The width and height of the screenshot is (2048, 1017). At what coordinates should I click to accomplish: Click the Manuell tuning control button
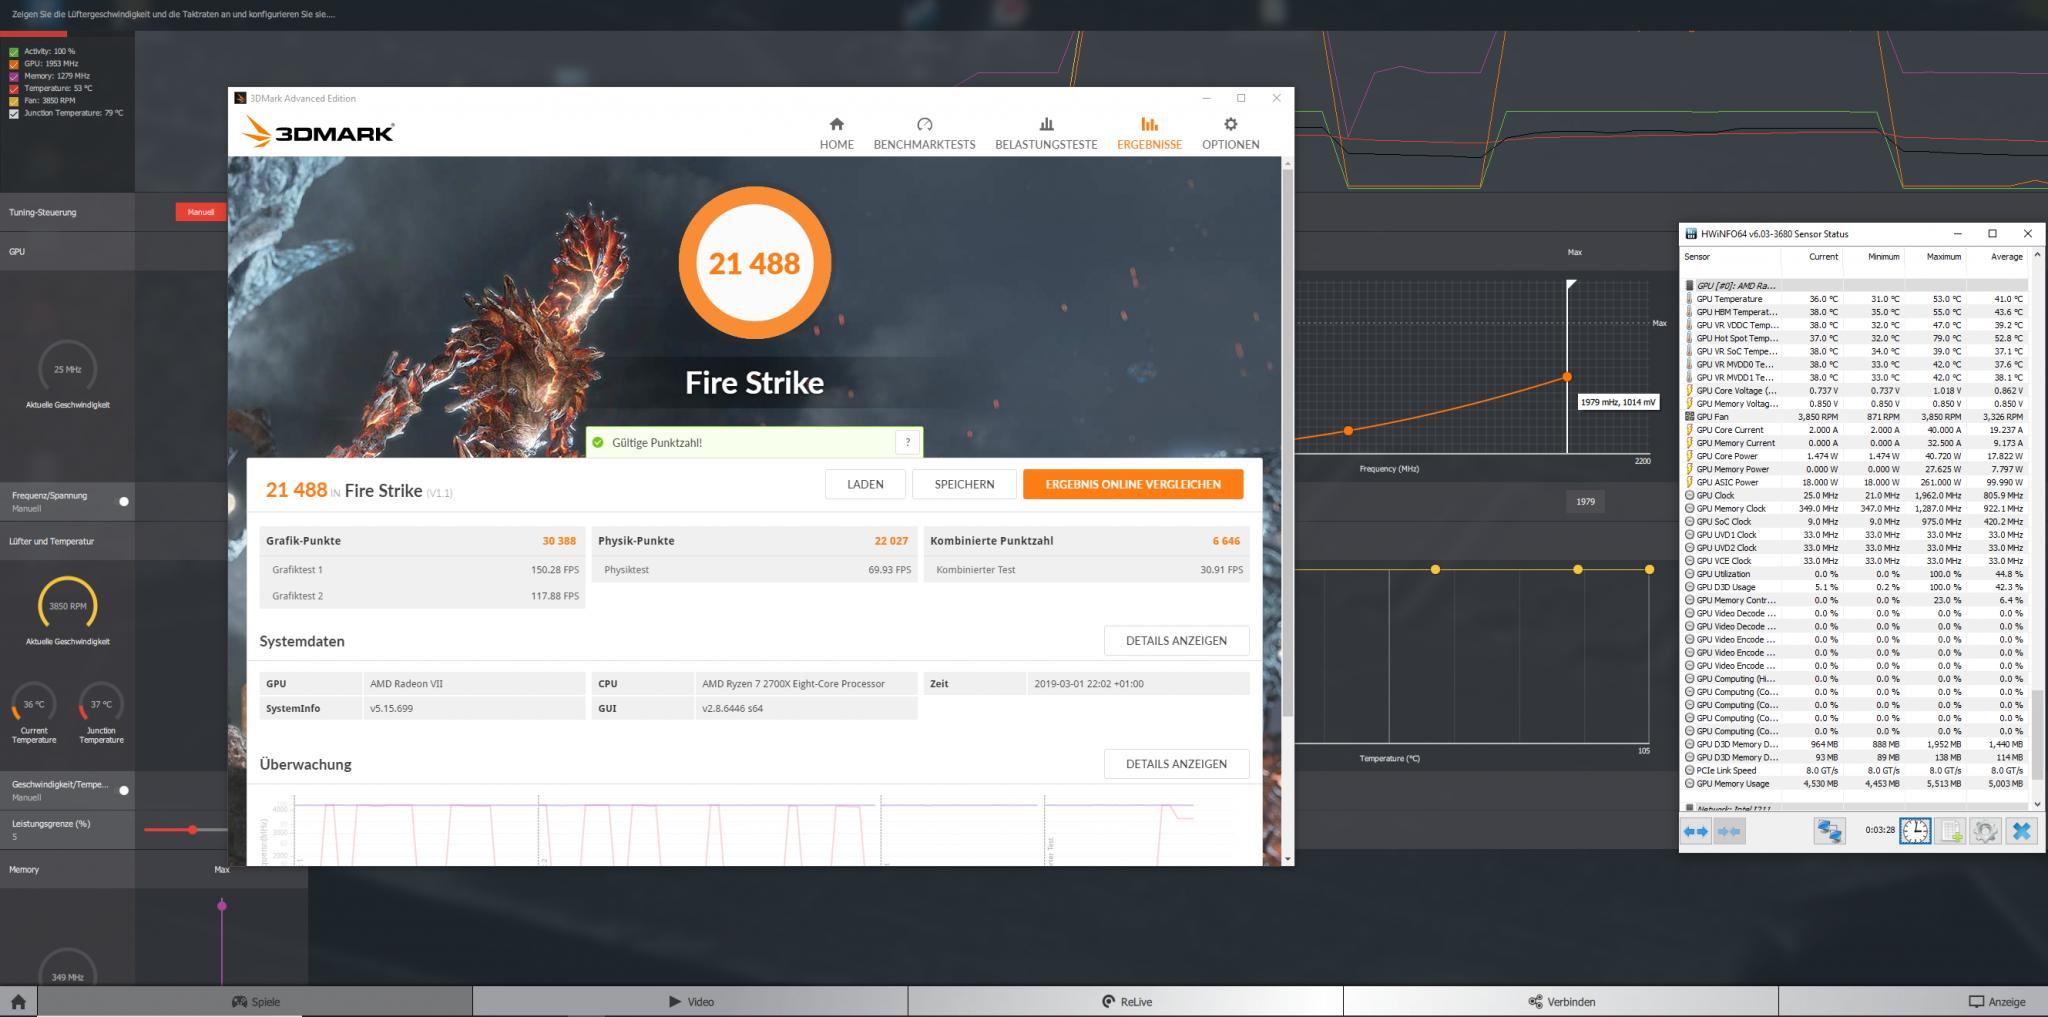pos(200,212)
